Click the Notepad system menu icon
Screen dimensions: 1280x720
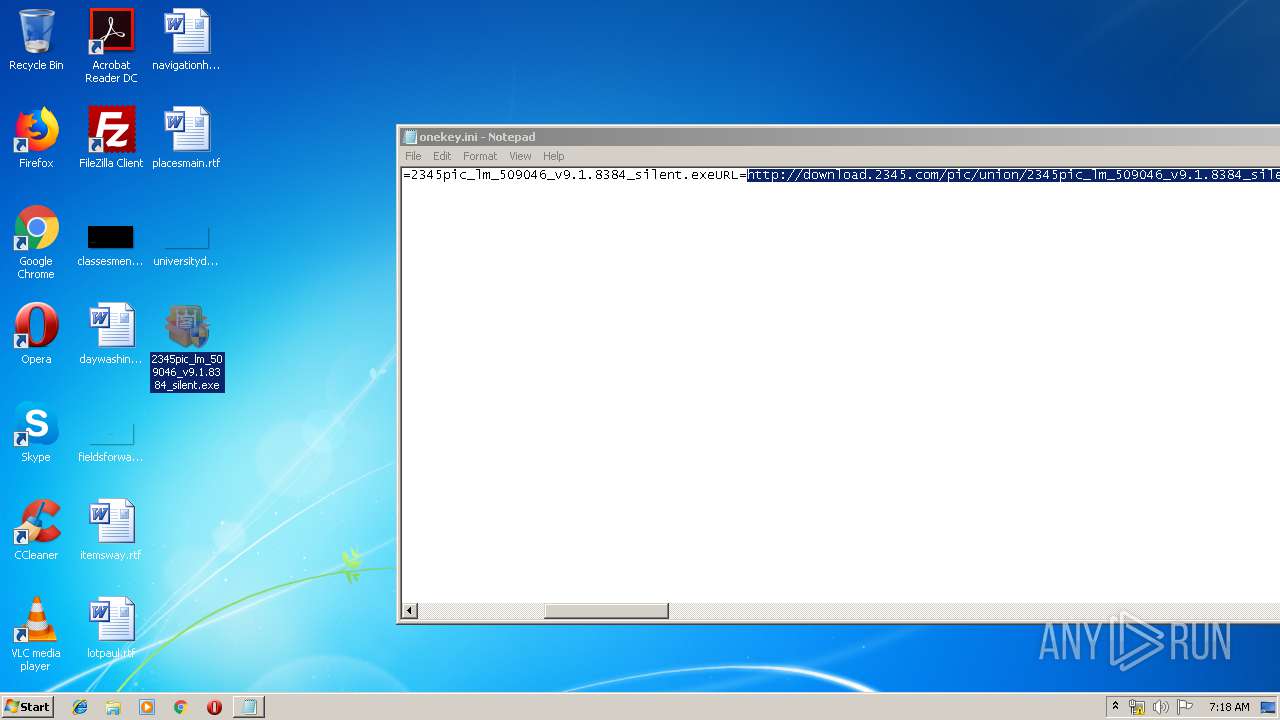[410, 137]
